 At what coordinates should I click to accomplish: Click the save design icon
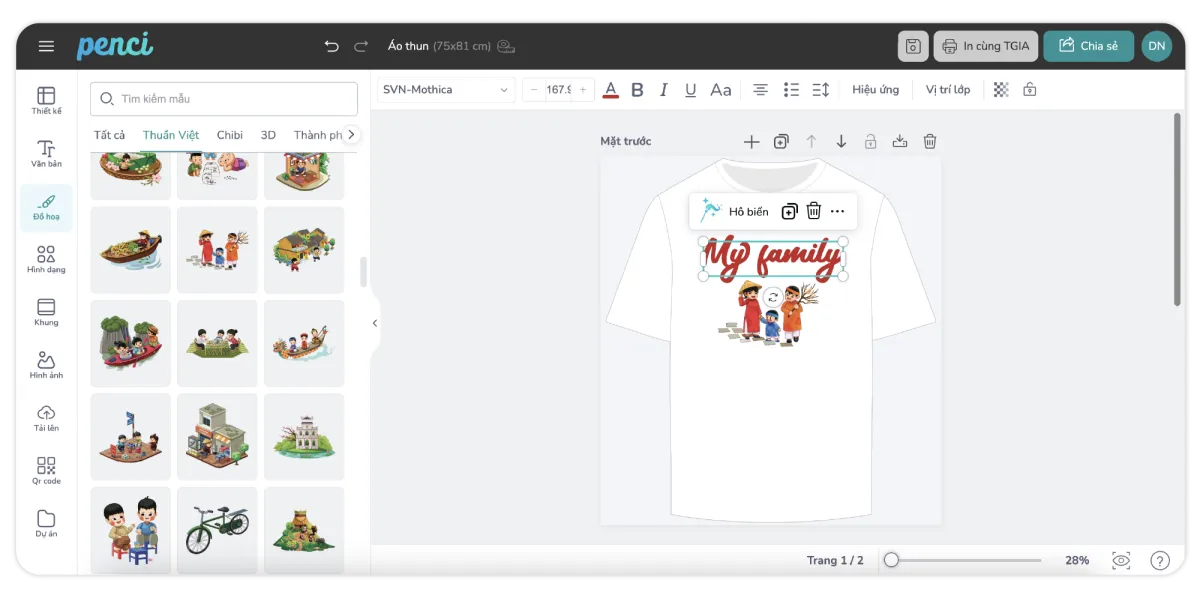(913, 46)
